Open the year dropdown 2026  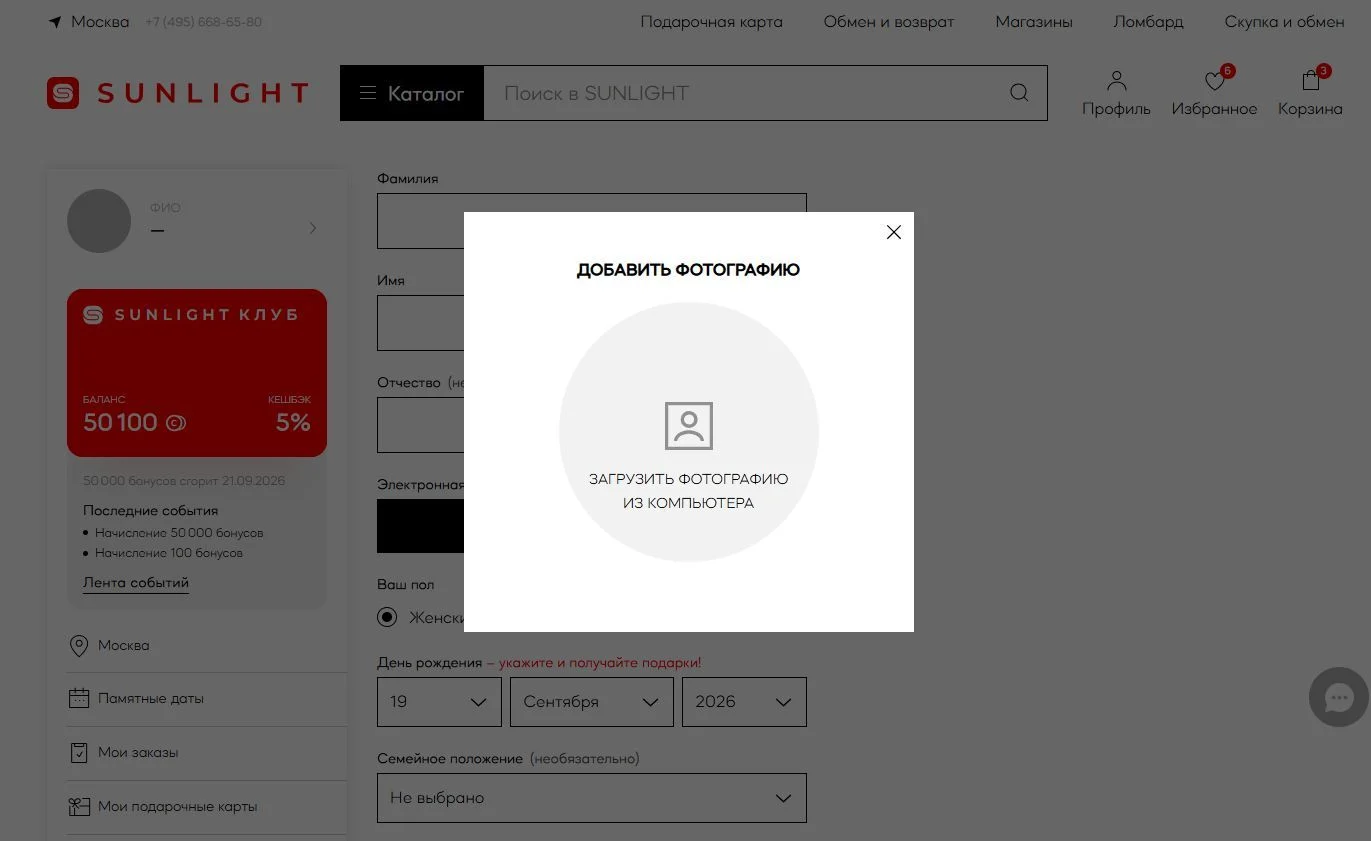point(744,702)
